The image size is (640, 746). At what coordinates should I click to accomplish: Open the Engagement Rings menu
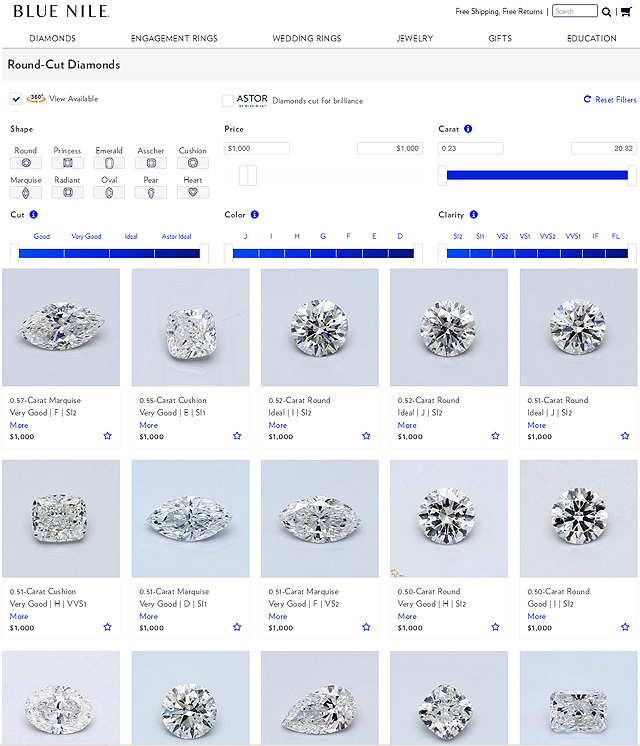174,38
